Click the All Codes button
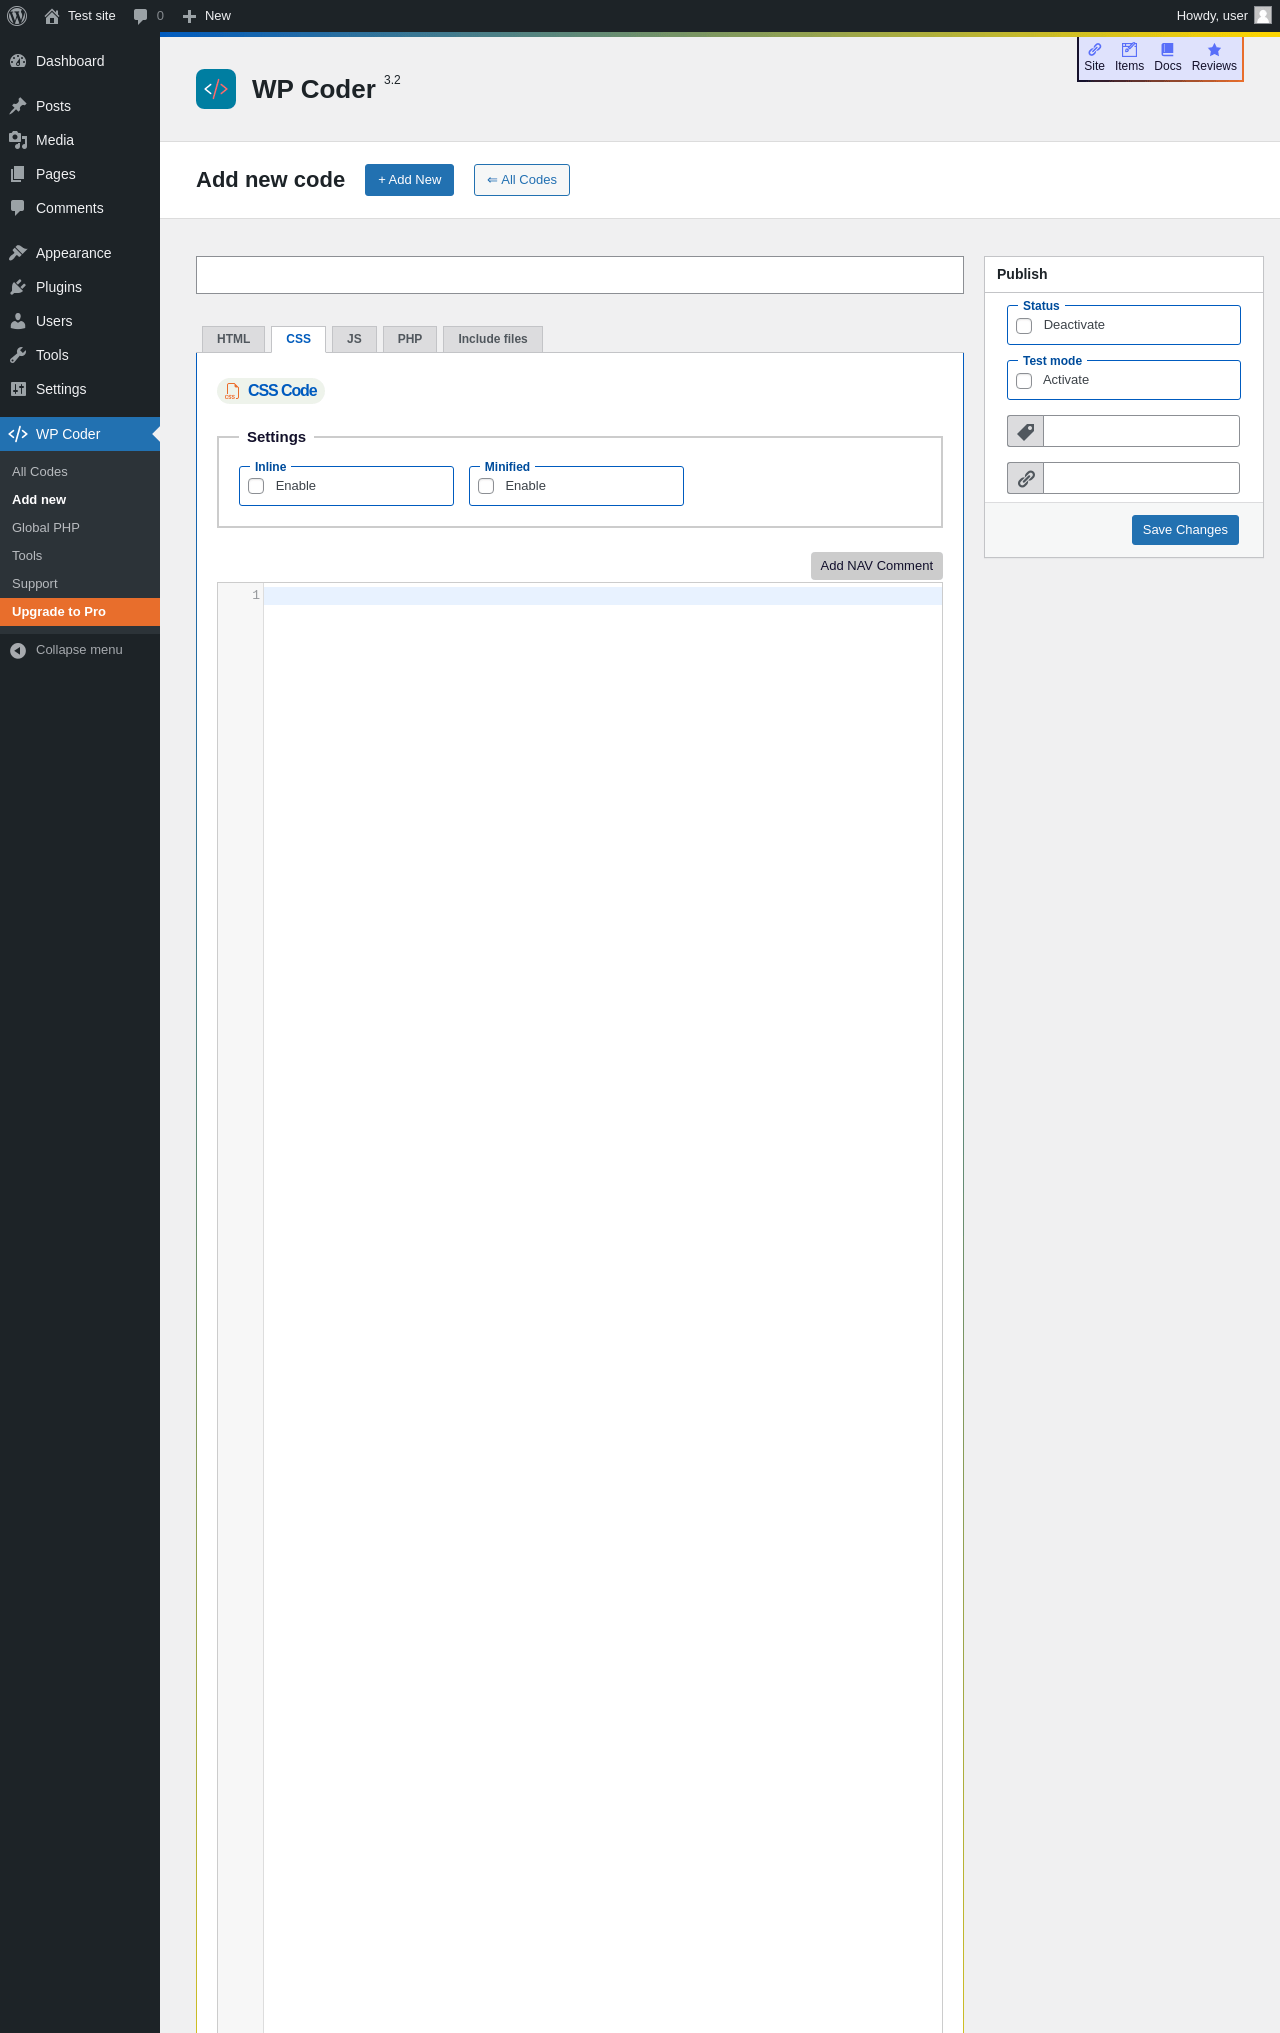This screenshot has width=1280, height=2033. (x=522, y=180)
